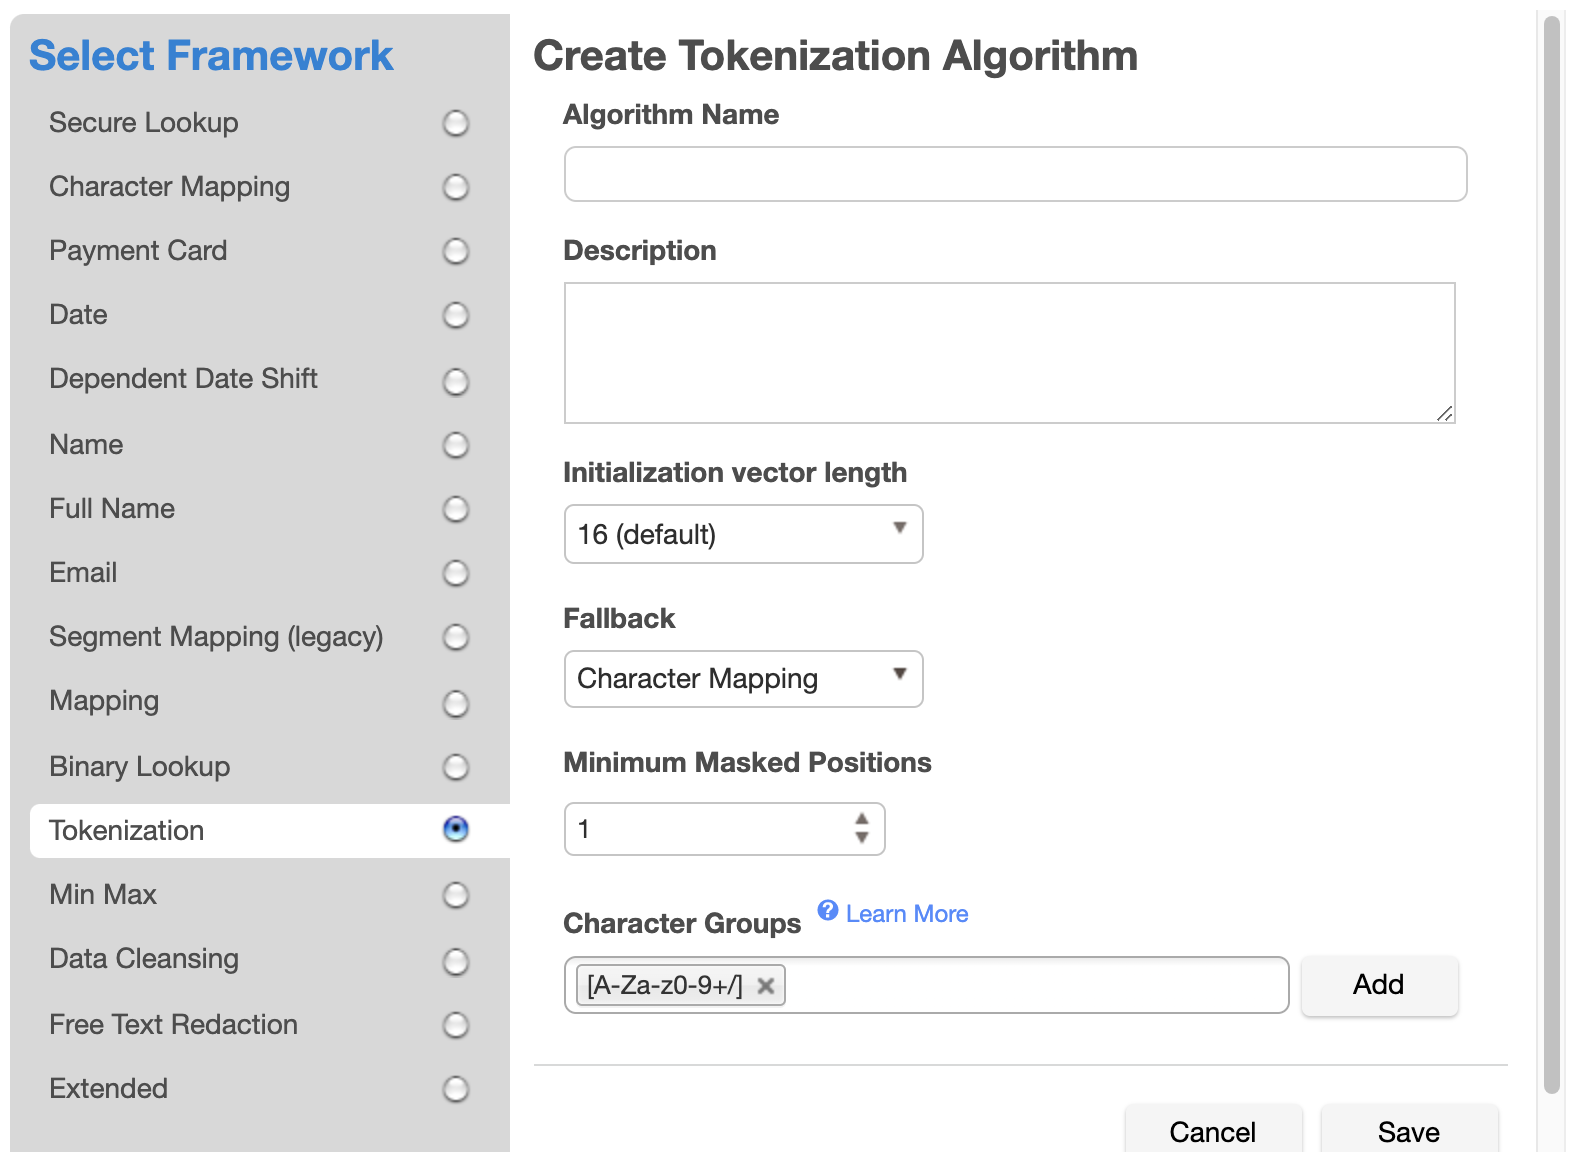Expand the Fallback Character Mapping dropdown

click(743, 679)
